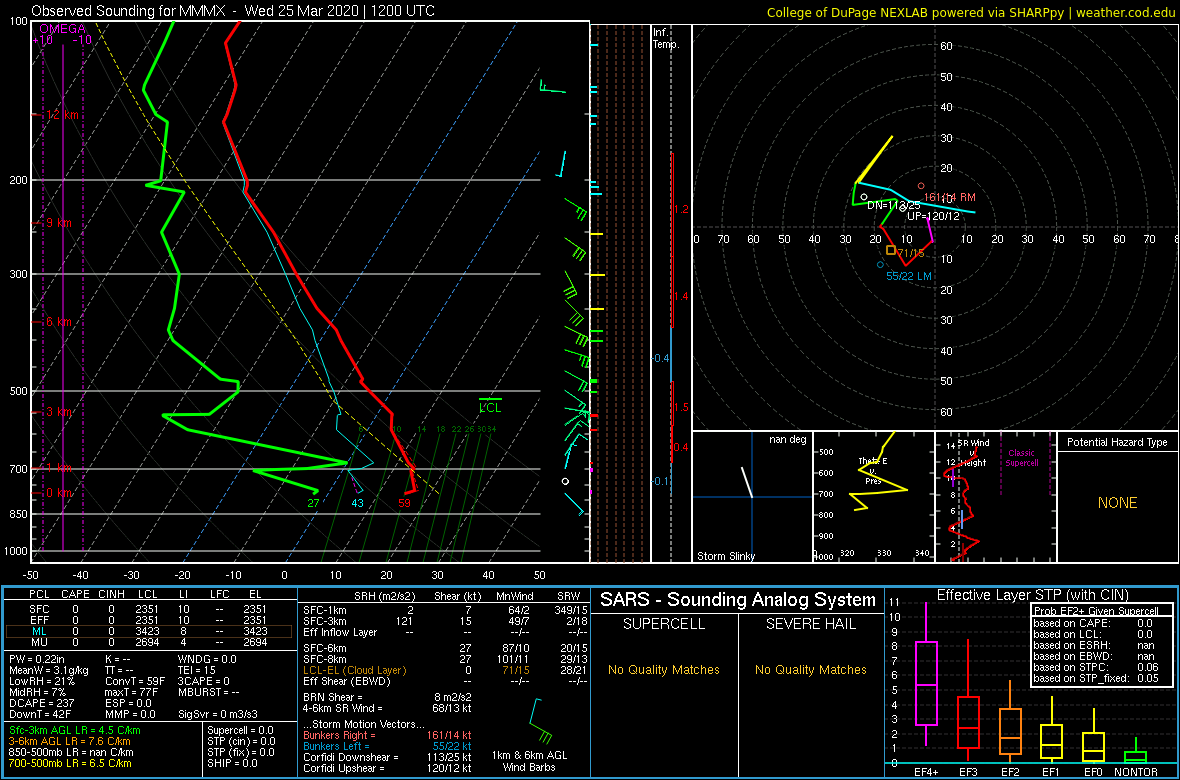Click the BRN Shear = label
Image resolution: width=1180 pixels, height=780 pixels.
[x=333, y=697]
